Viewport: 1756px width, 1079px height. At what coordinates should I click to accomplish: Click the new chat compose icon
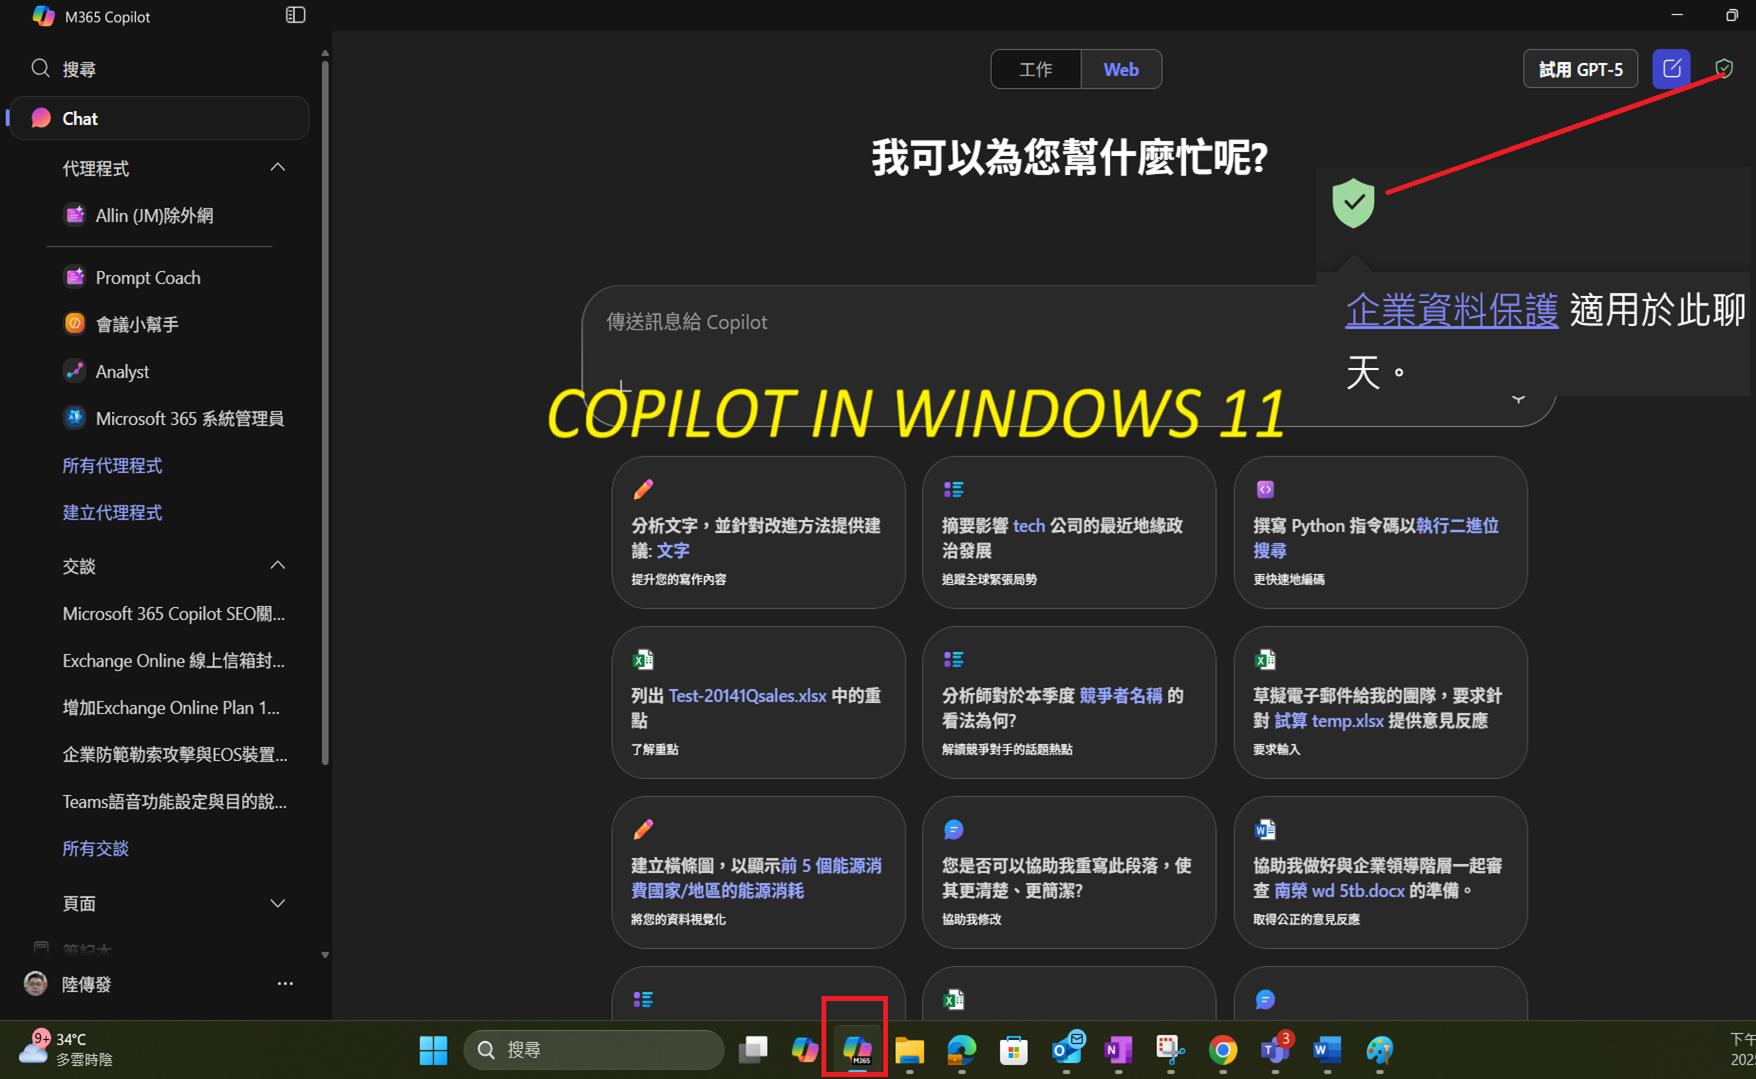pyautogui.click(x=1671, y=69)
